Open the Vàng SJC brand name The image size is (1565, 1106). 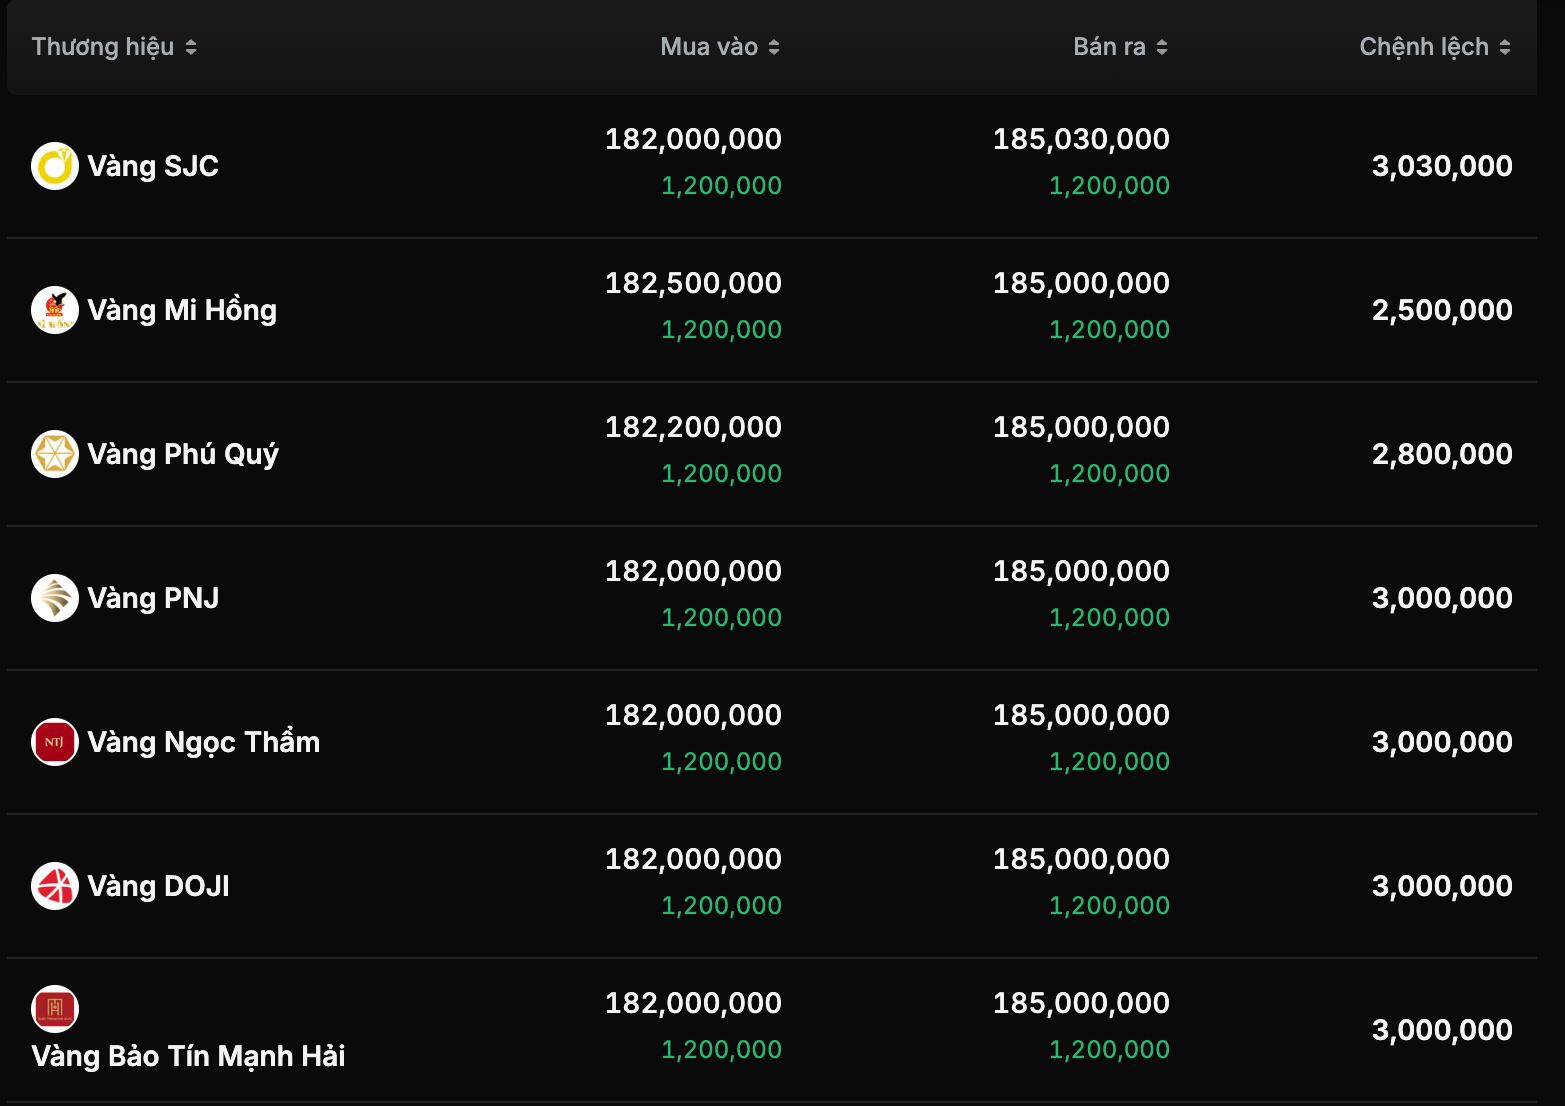point(153,166)
